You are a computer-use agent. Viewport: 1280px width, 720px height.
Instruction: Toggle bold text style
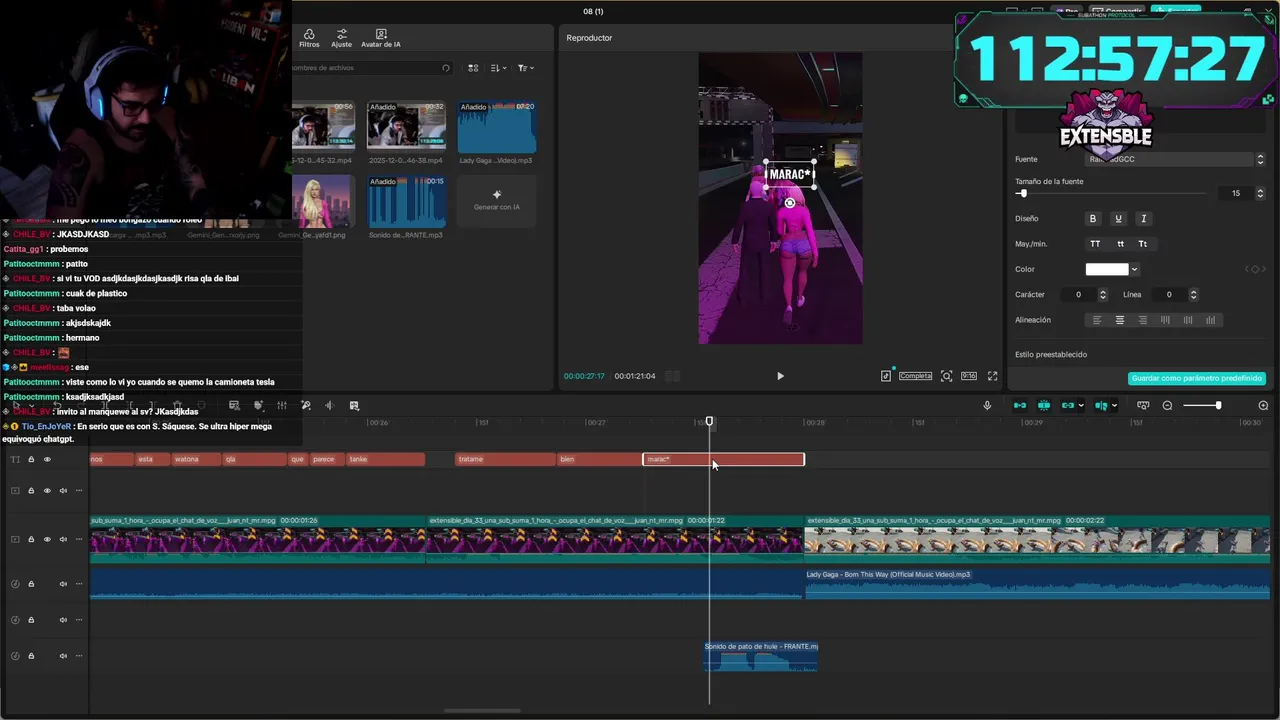coord(1093,219)
